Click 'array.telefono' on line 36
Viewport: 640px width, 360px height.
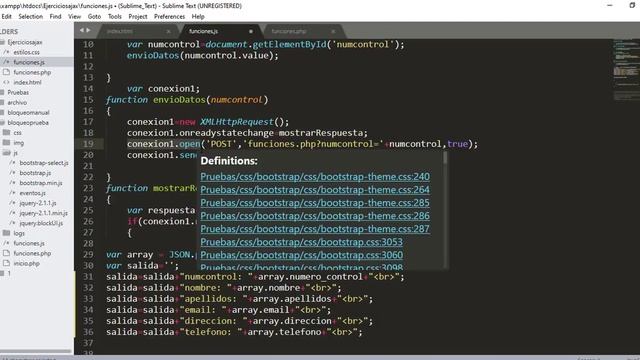point(284,332)
